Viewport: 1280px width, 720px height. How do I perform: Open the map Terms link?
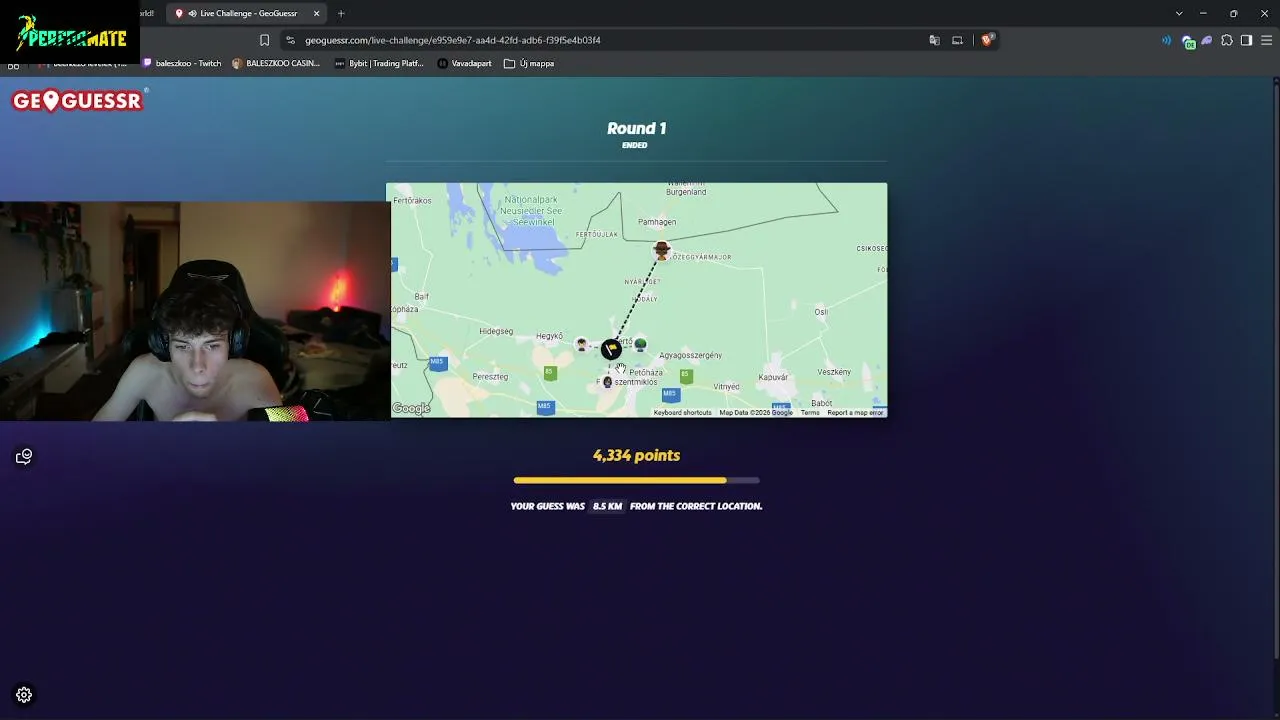(810, 413)
